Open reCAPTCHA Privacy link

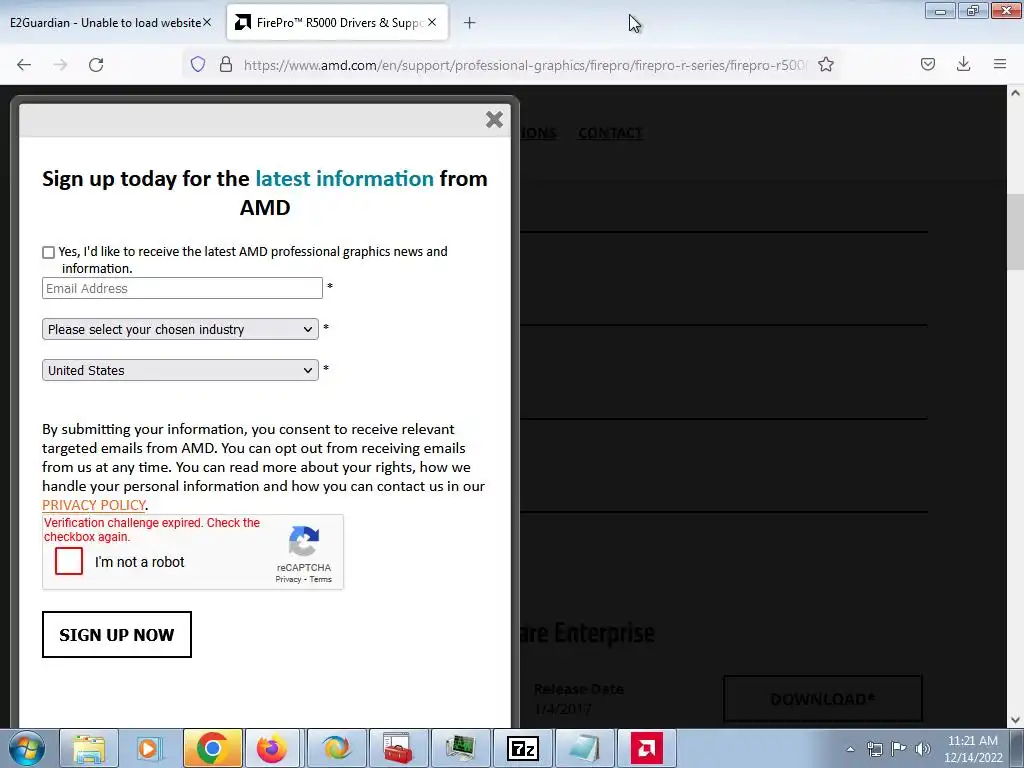tap(288, 579)
